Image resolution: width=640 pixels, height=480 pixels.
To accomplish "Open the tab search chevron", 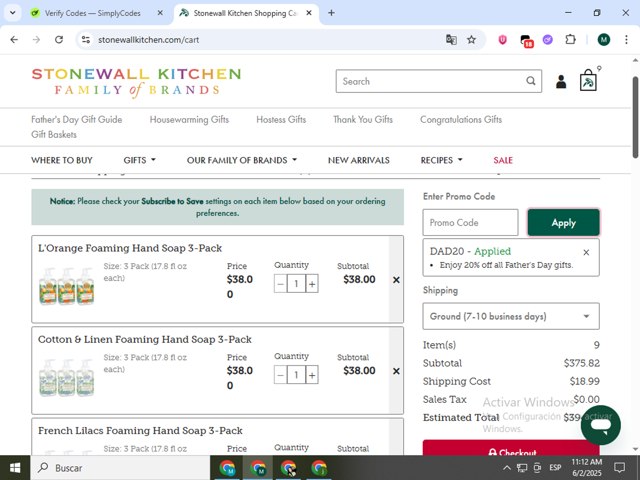I will tap(13, 13).
